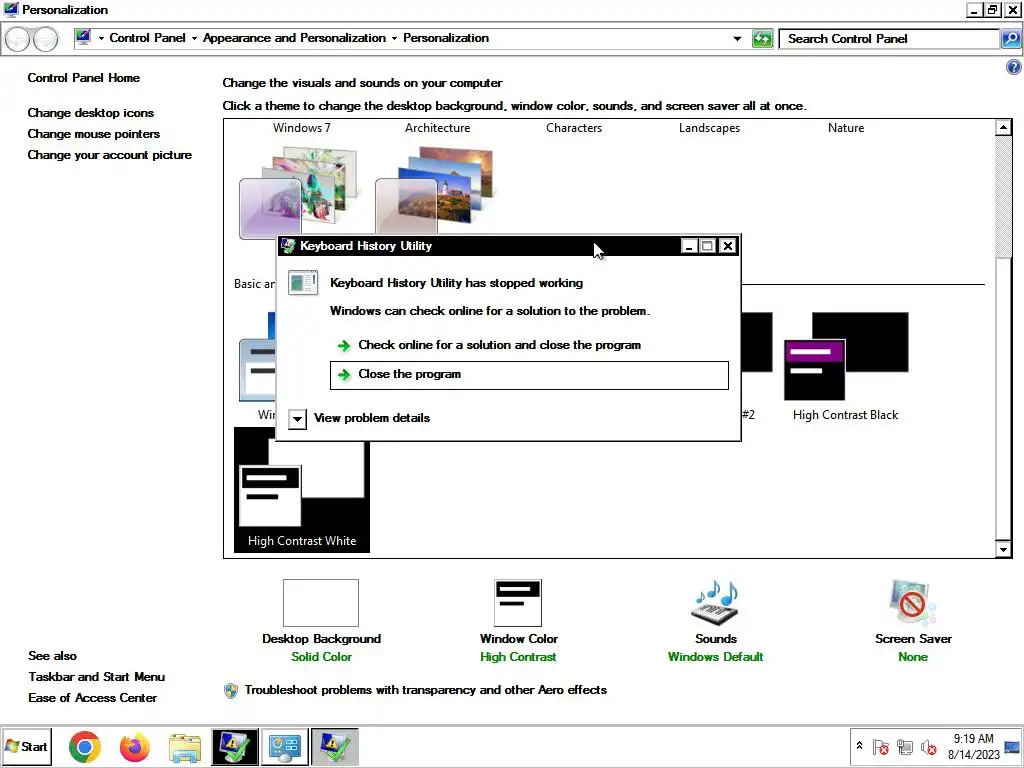Click the Personalization window title icon
1024x768 pixels.
(10, 9)
